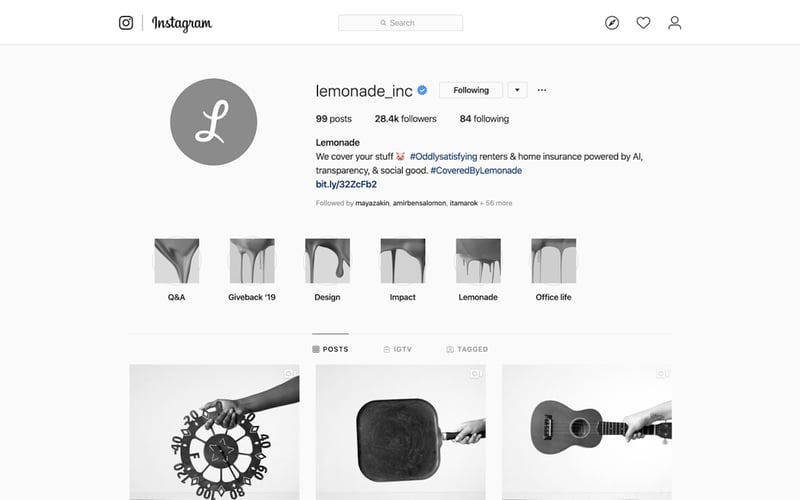
Task: Switch to the IGTV tab
Action: pos(397,349)
